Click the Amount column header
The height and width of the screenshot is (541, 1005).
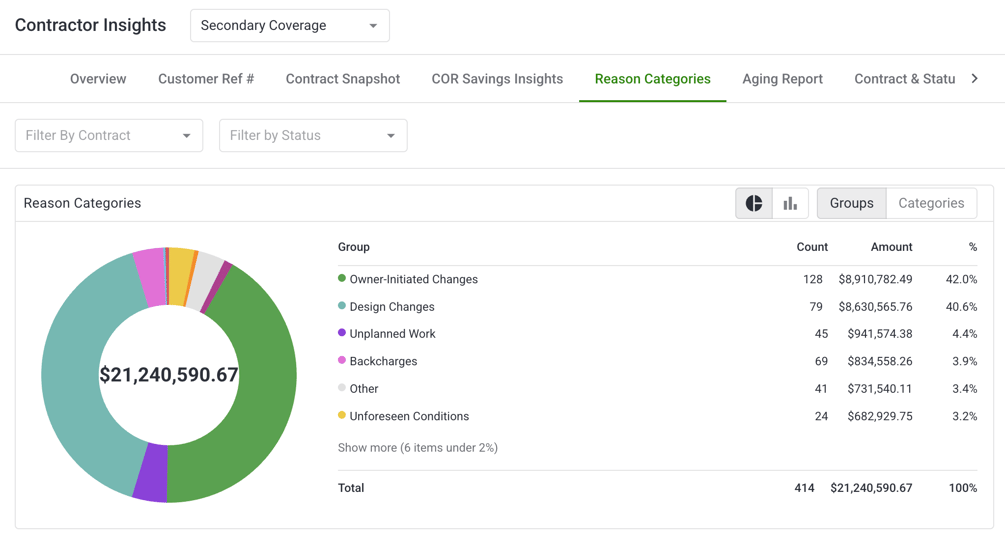click(892, 247)
